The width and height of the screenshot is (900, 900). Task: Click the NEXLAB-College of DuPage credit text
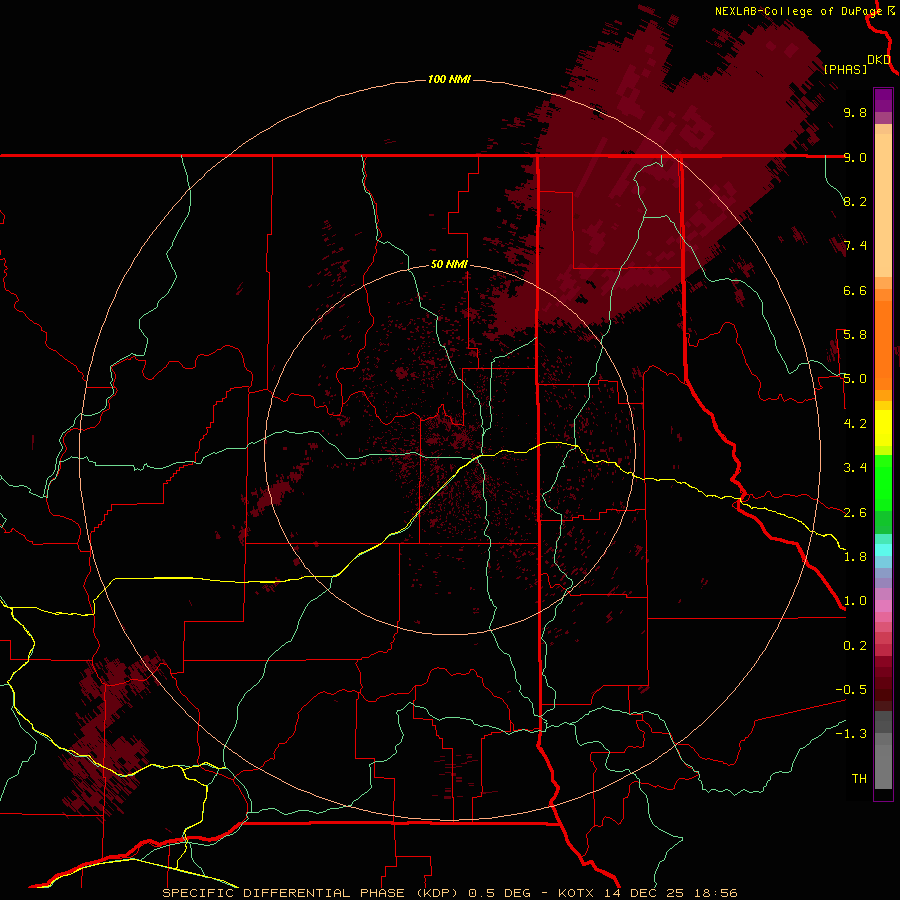(798, 11)
